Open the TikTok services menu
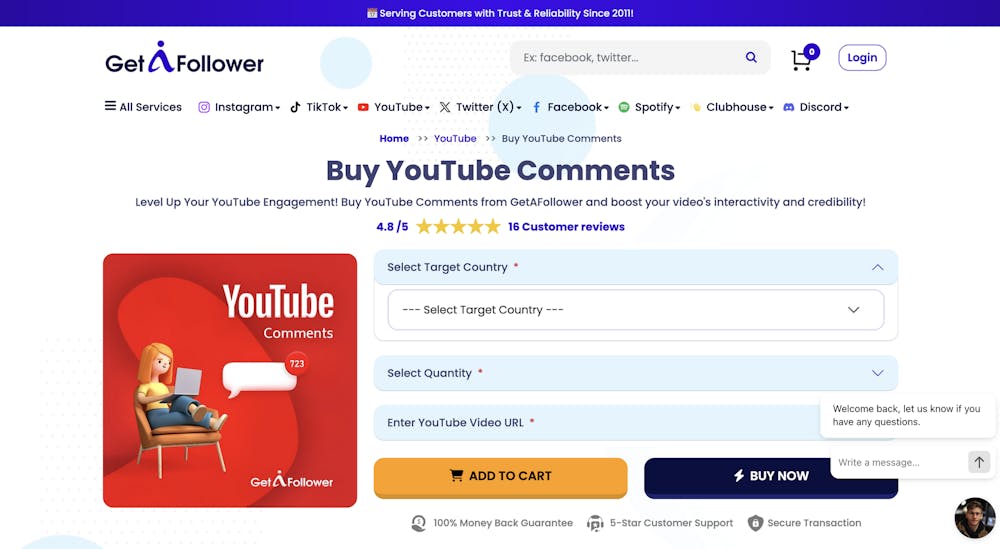Screen dimensions: 1000x549 (x=319, y=107)
